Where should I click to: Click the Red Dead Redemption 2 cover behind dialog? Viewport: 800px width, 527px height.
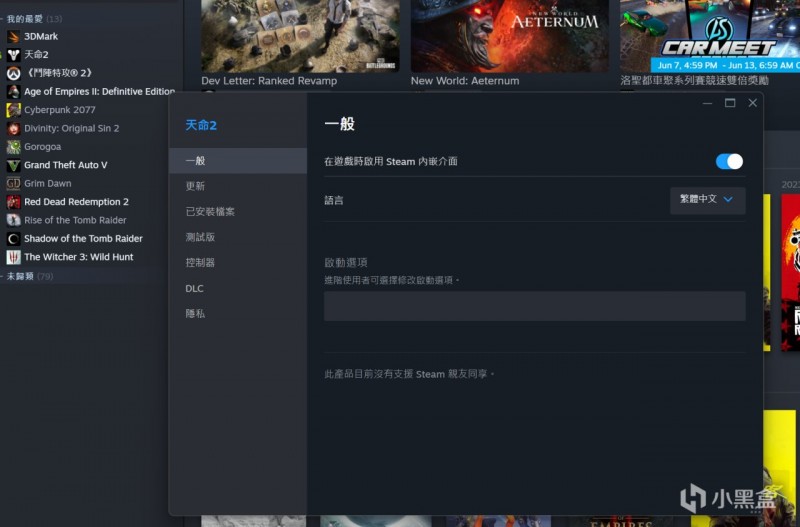tap(790, 272)
